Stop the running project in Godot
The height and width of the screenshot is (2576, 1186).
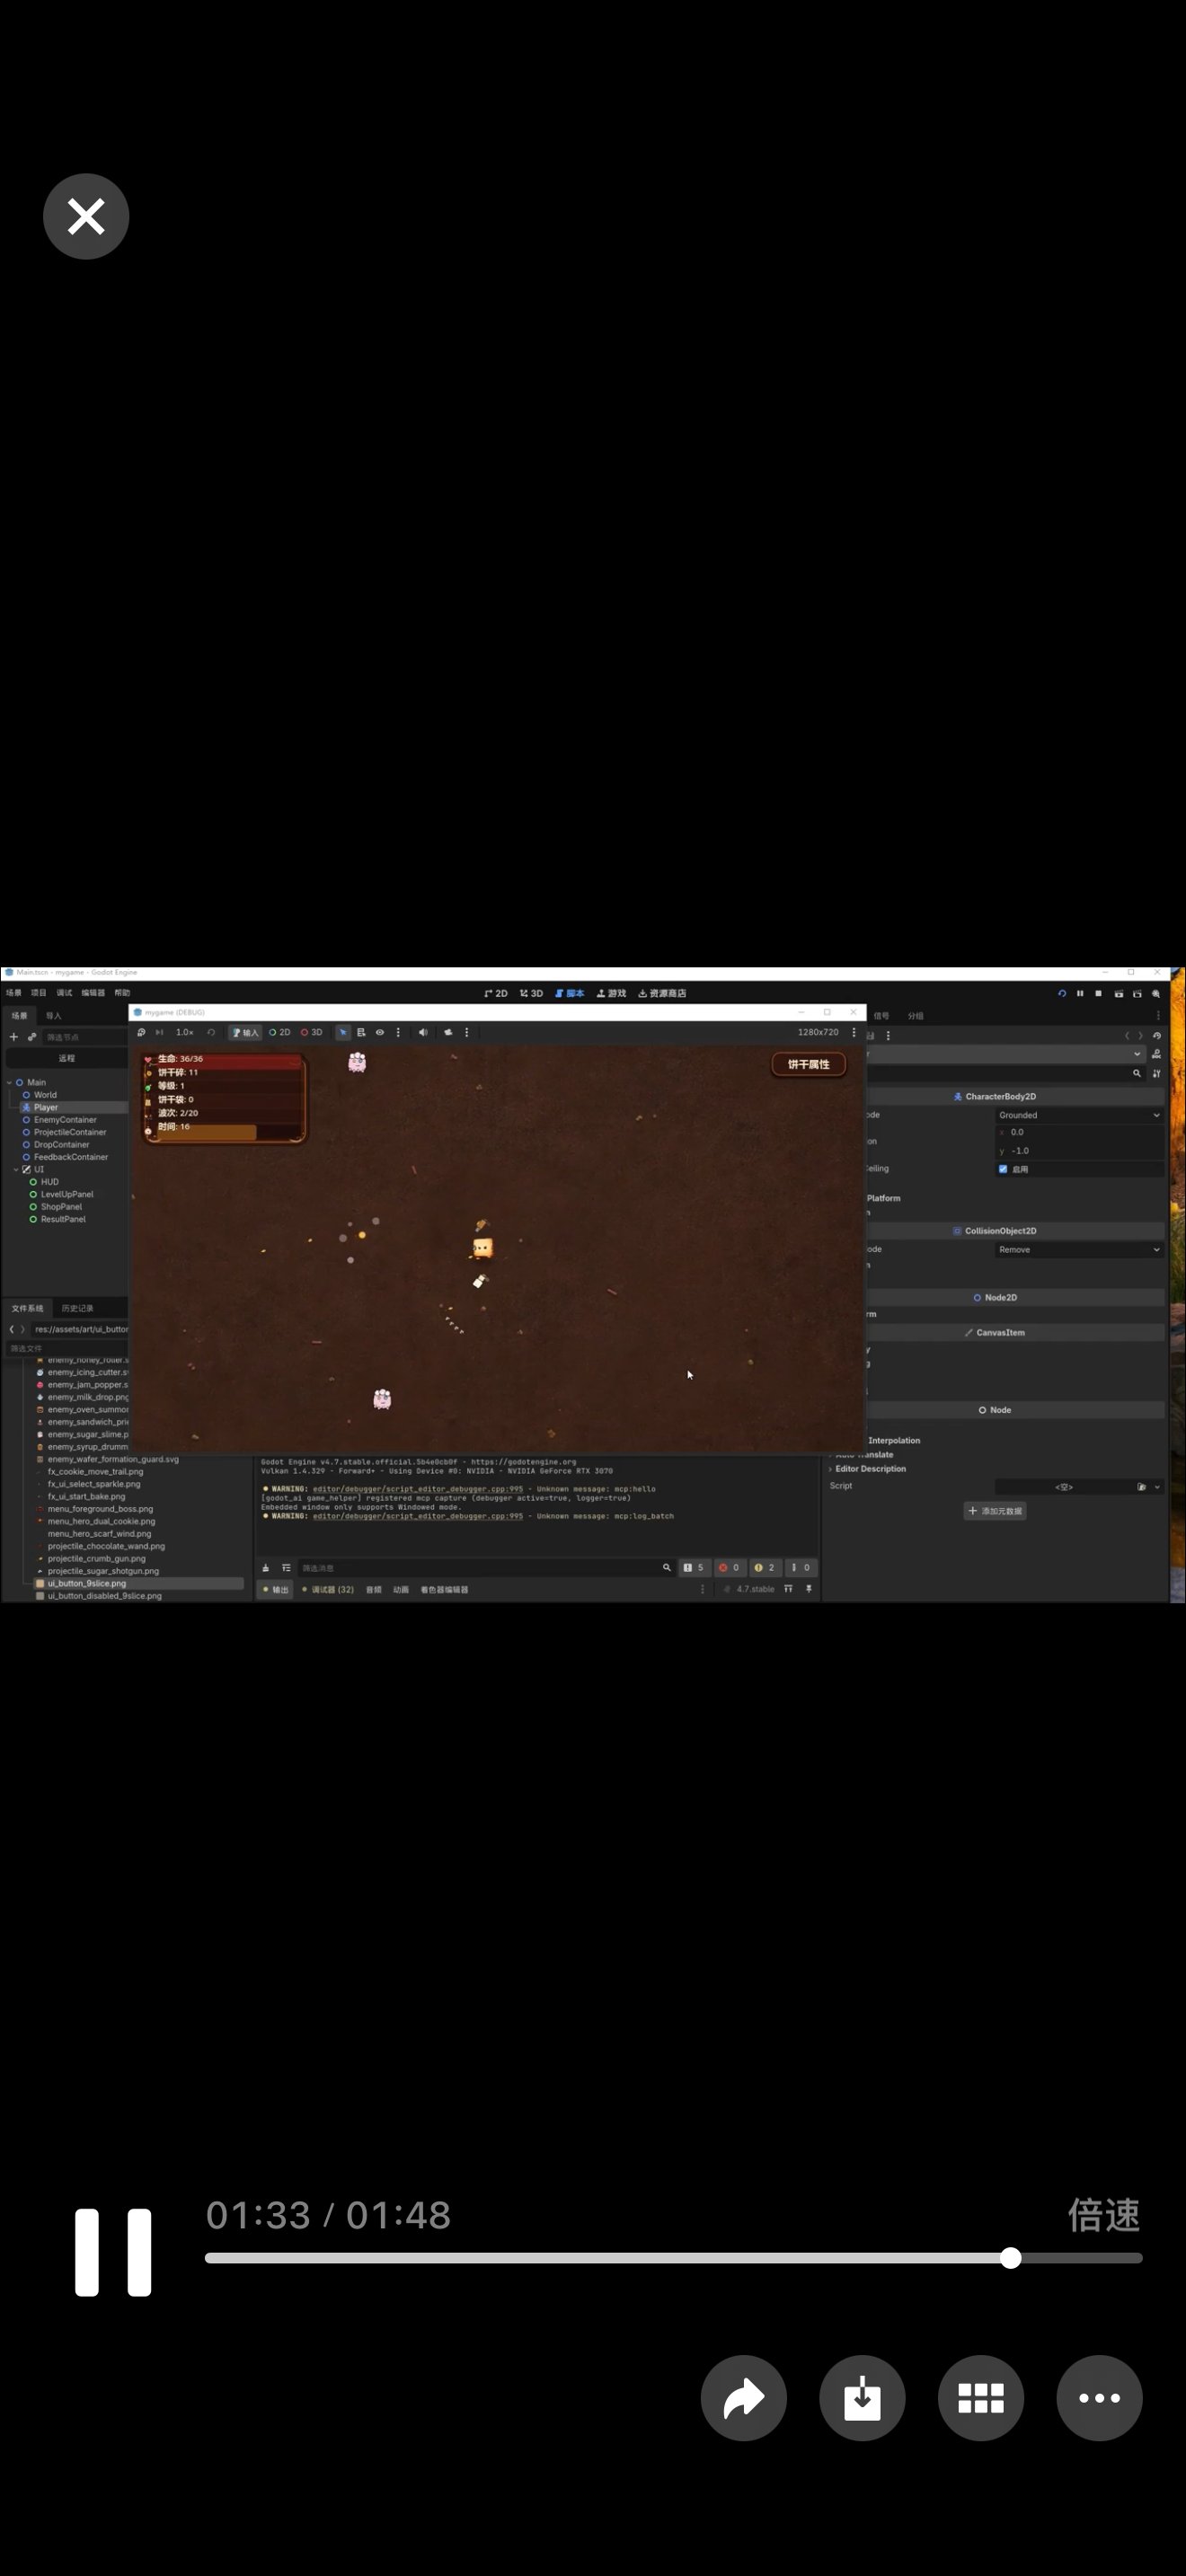(1098, 993)
